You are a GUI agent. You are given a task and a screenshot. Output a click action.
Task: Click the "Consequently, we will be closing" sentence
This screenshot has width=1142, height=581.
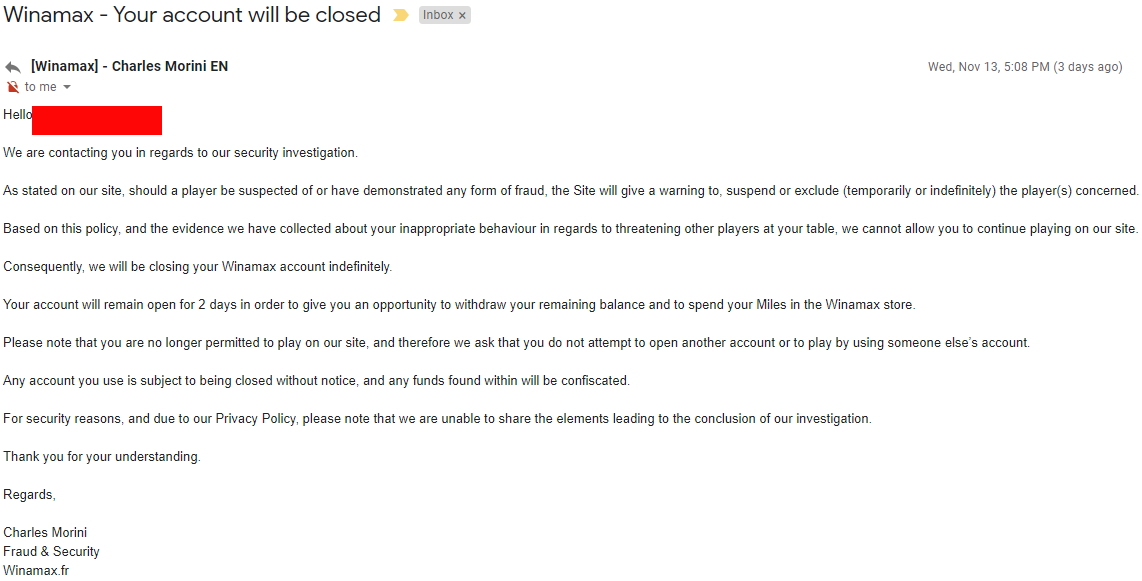coord(197,267)
